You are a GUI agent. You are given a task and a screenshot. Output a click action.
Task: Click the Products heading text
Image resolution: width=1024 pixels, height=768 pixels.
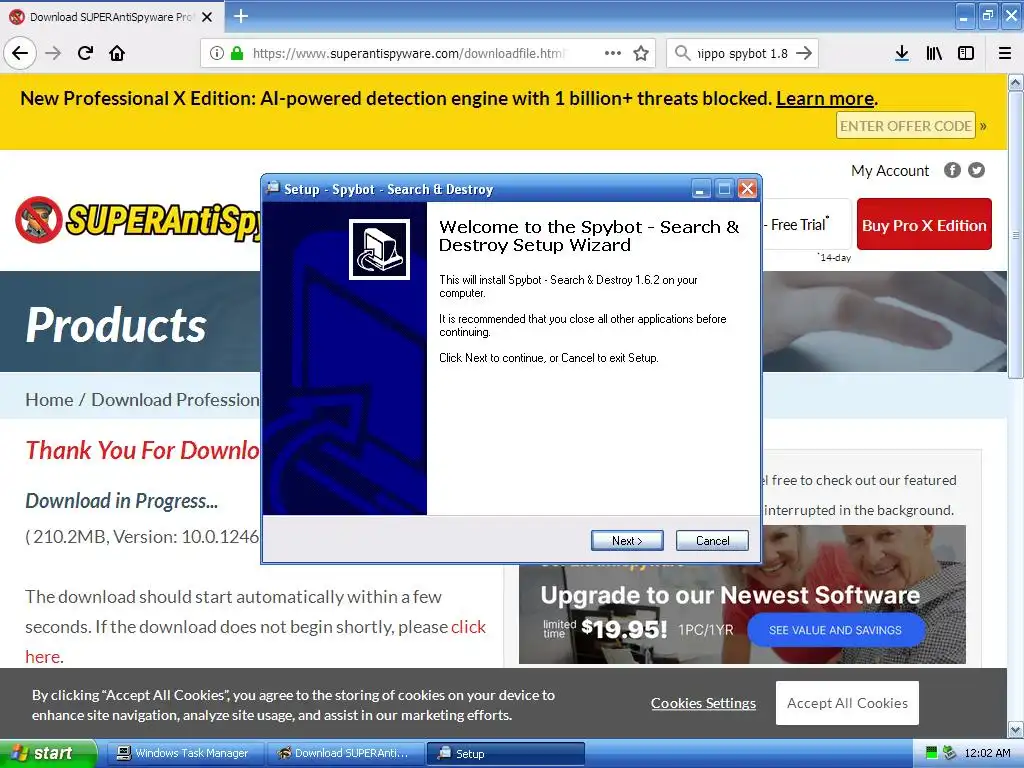click(x=116, y=325)
